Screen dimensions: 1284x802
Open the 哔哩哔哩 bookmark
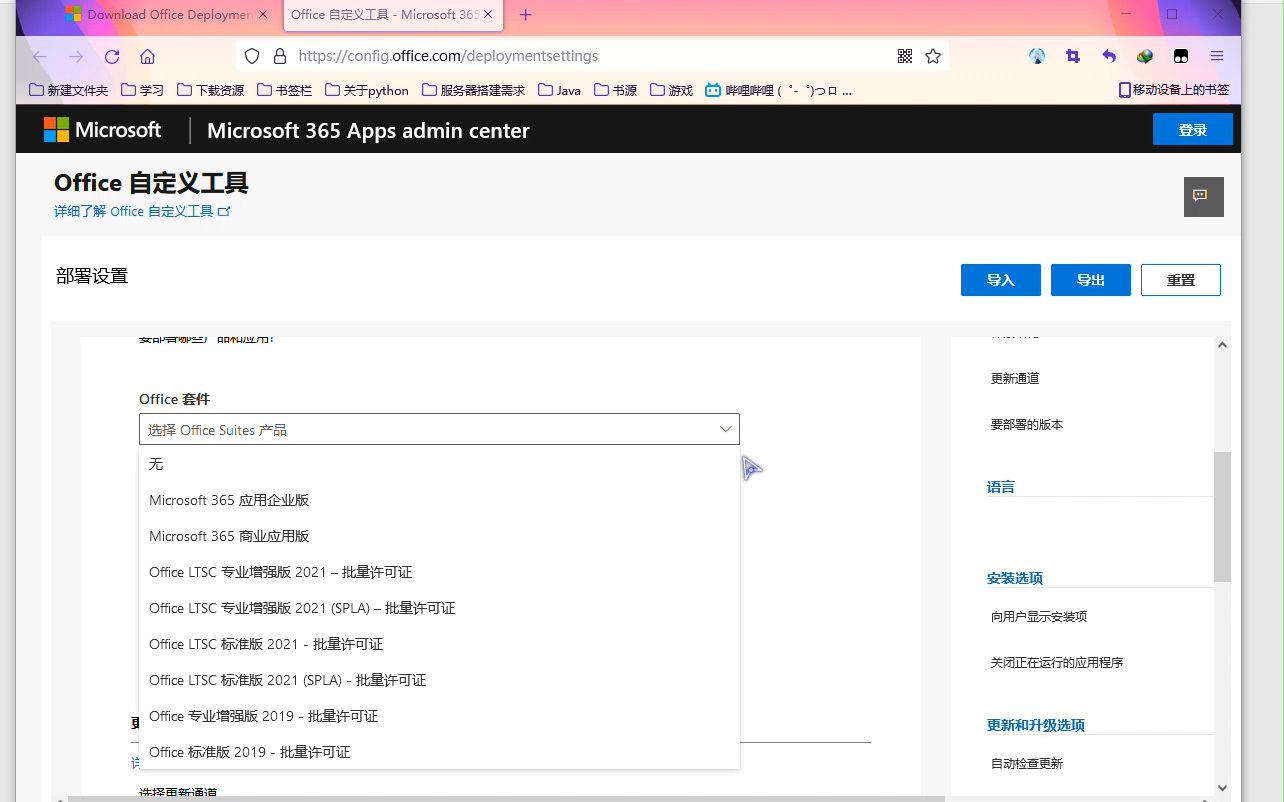pyautogui.click(x=778, y=90)
